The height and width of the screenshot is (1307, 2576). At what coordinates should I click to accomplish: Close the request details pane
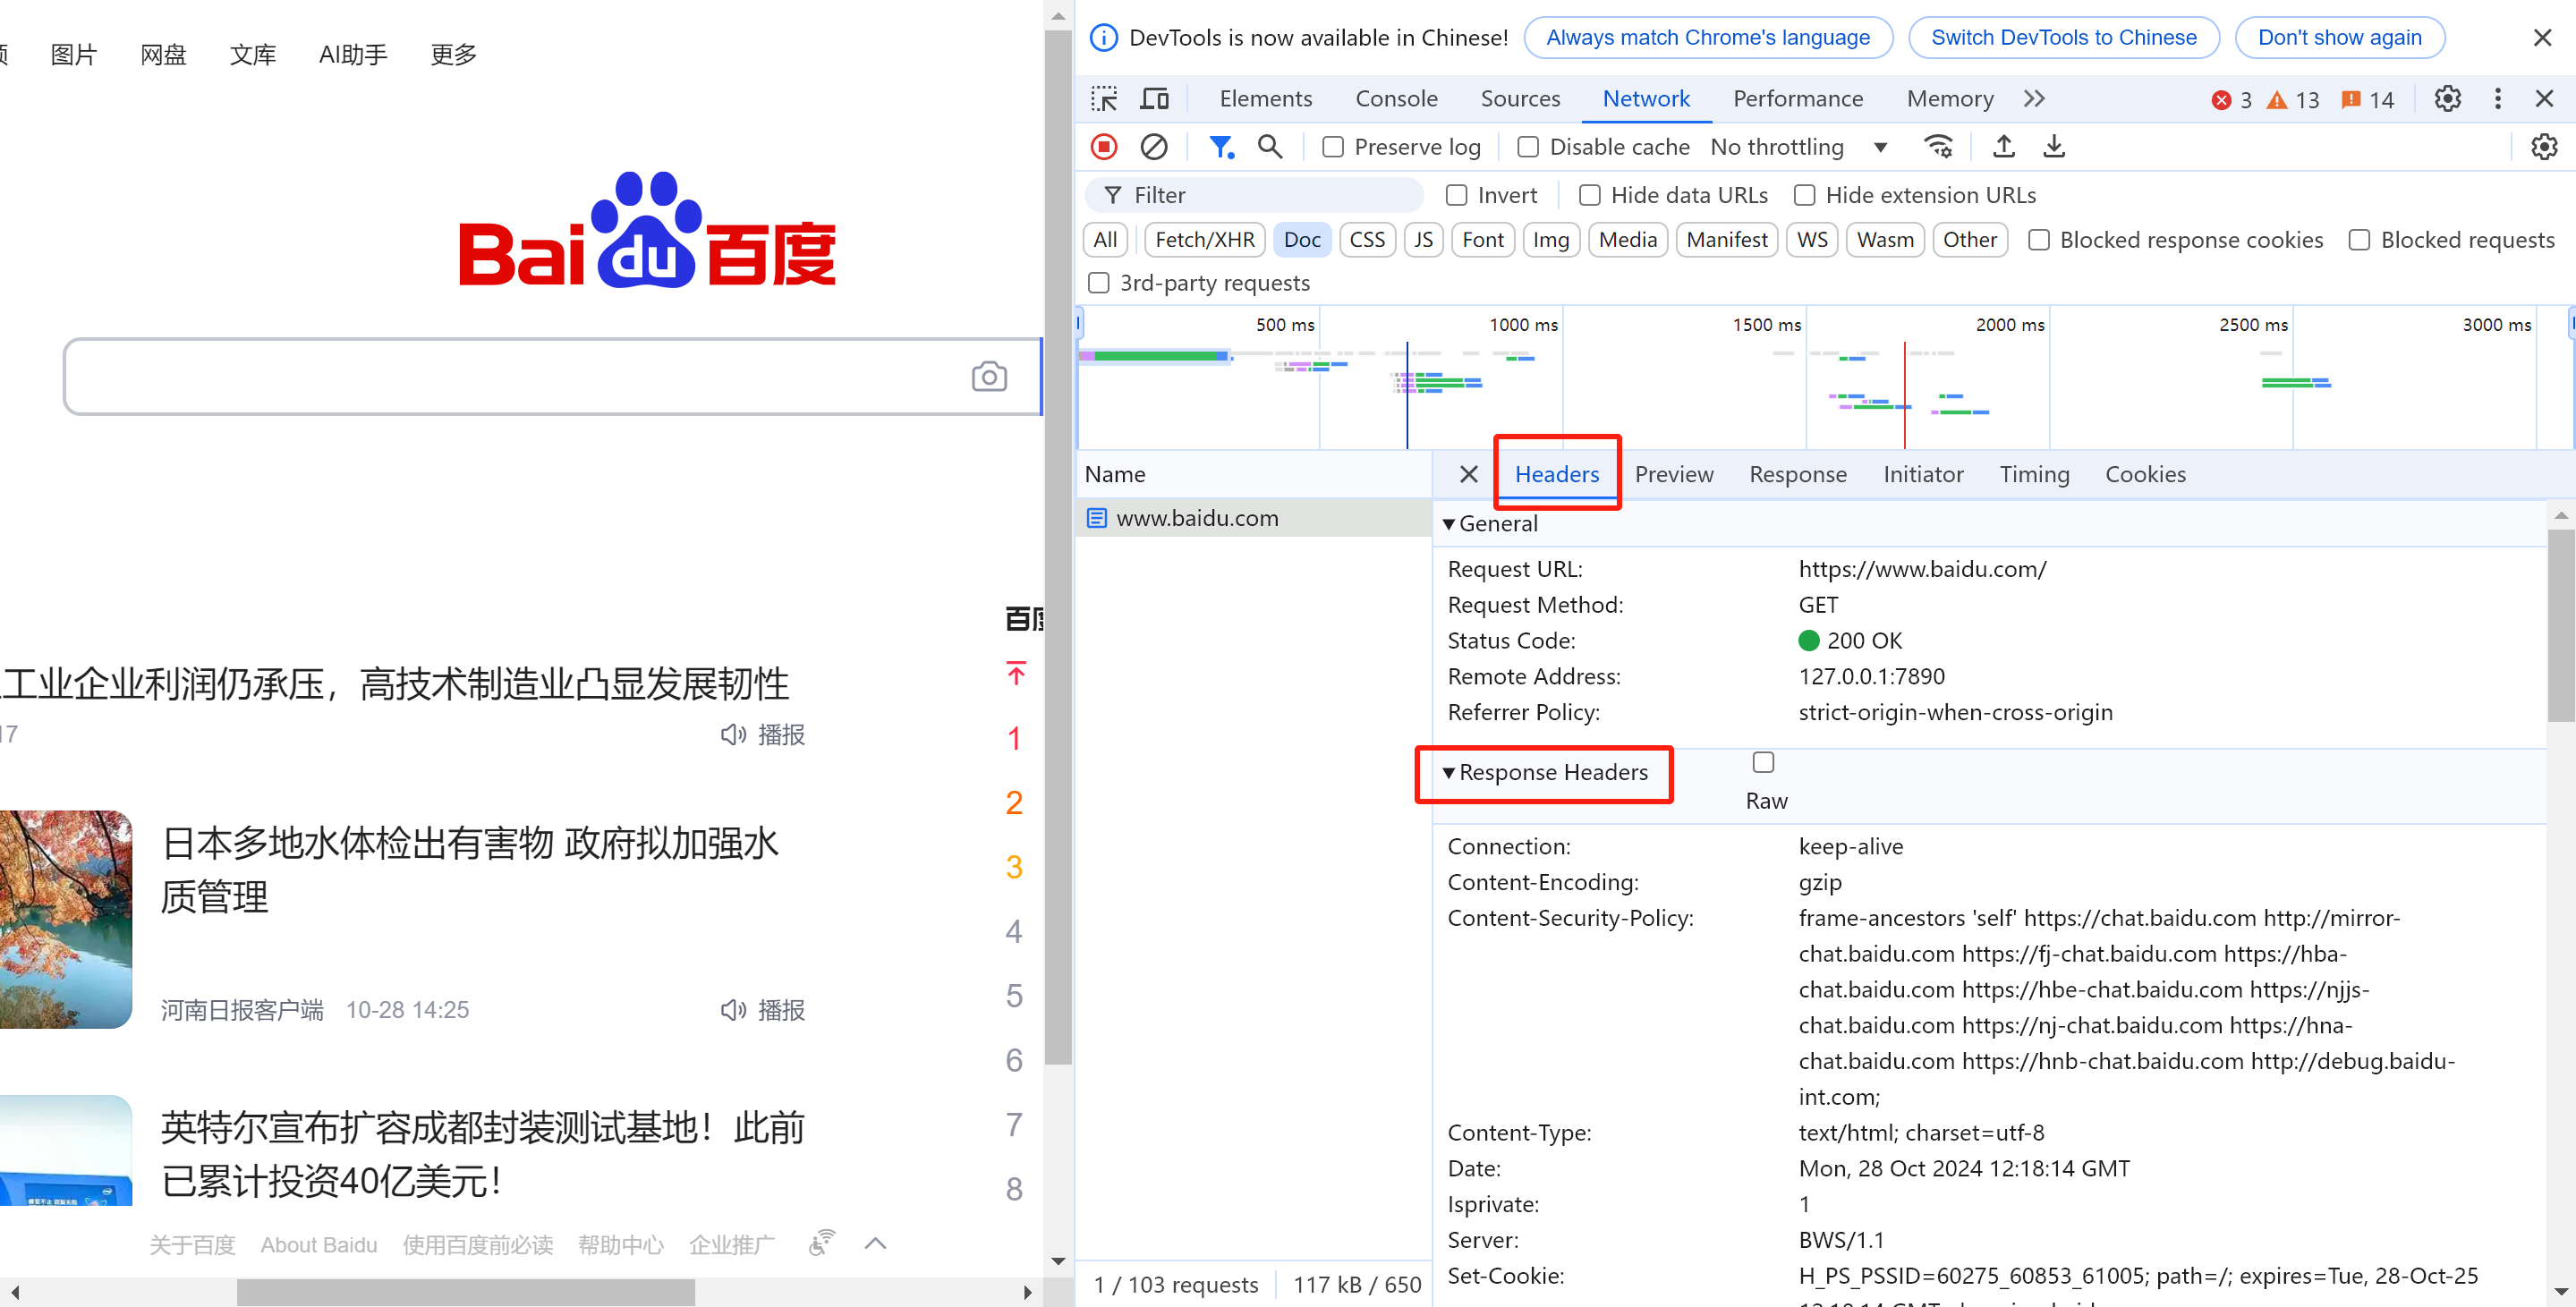coord(1468,474)
